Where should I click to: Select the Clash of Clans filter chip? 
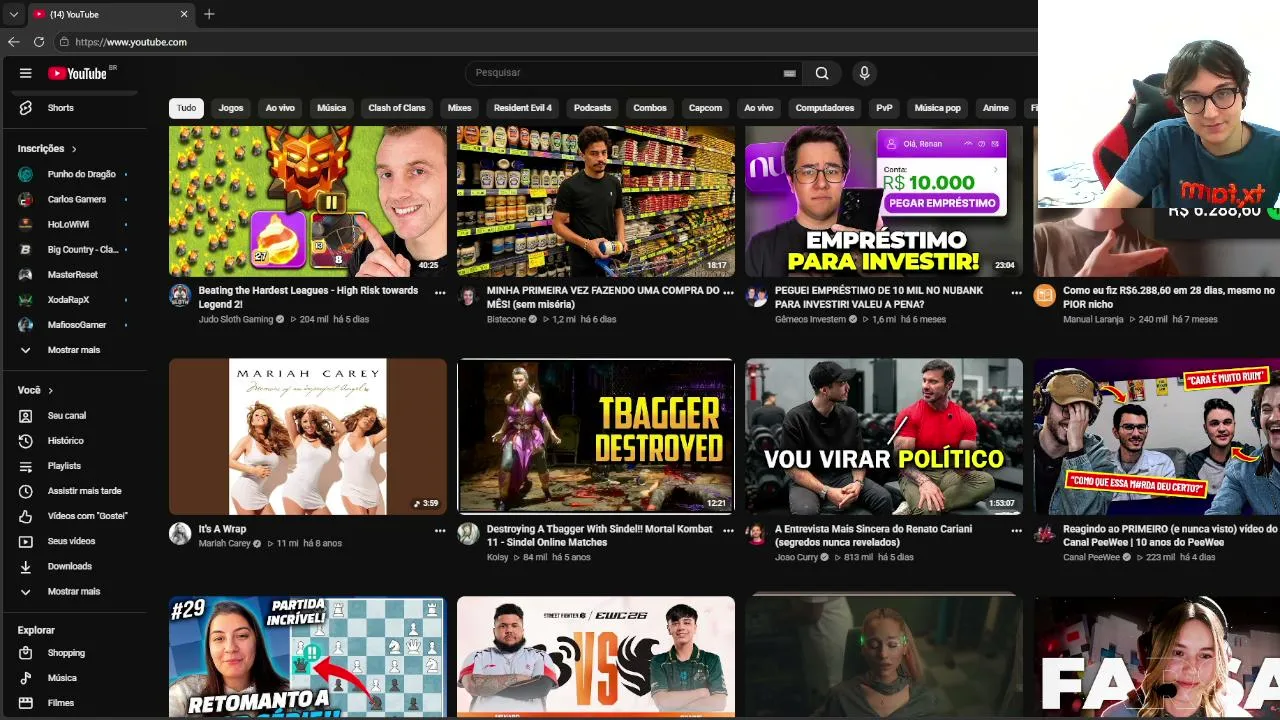[x=397, y=108]
